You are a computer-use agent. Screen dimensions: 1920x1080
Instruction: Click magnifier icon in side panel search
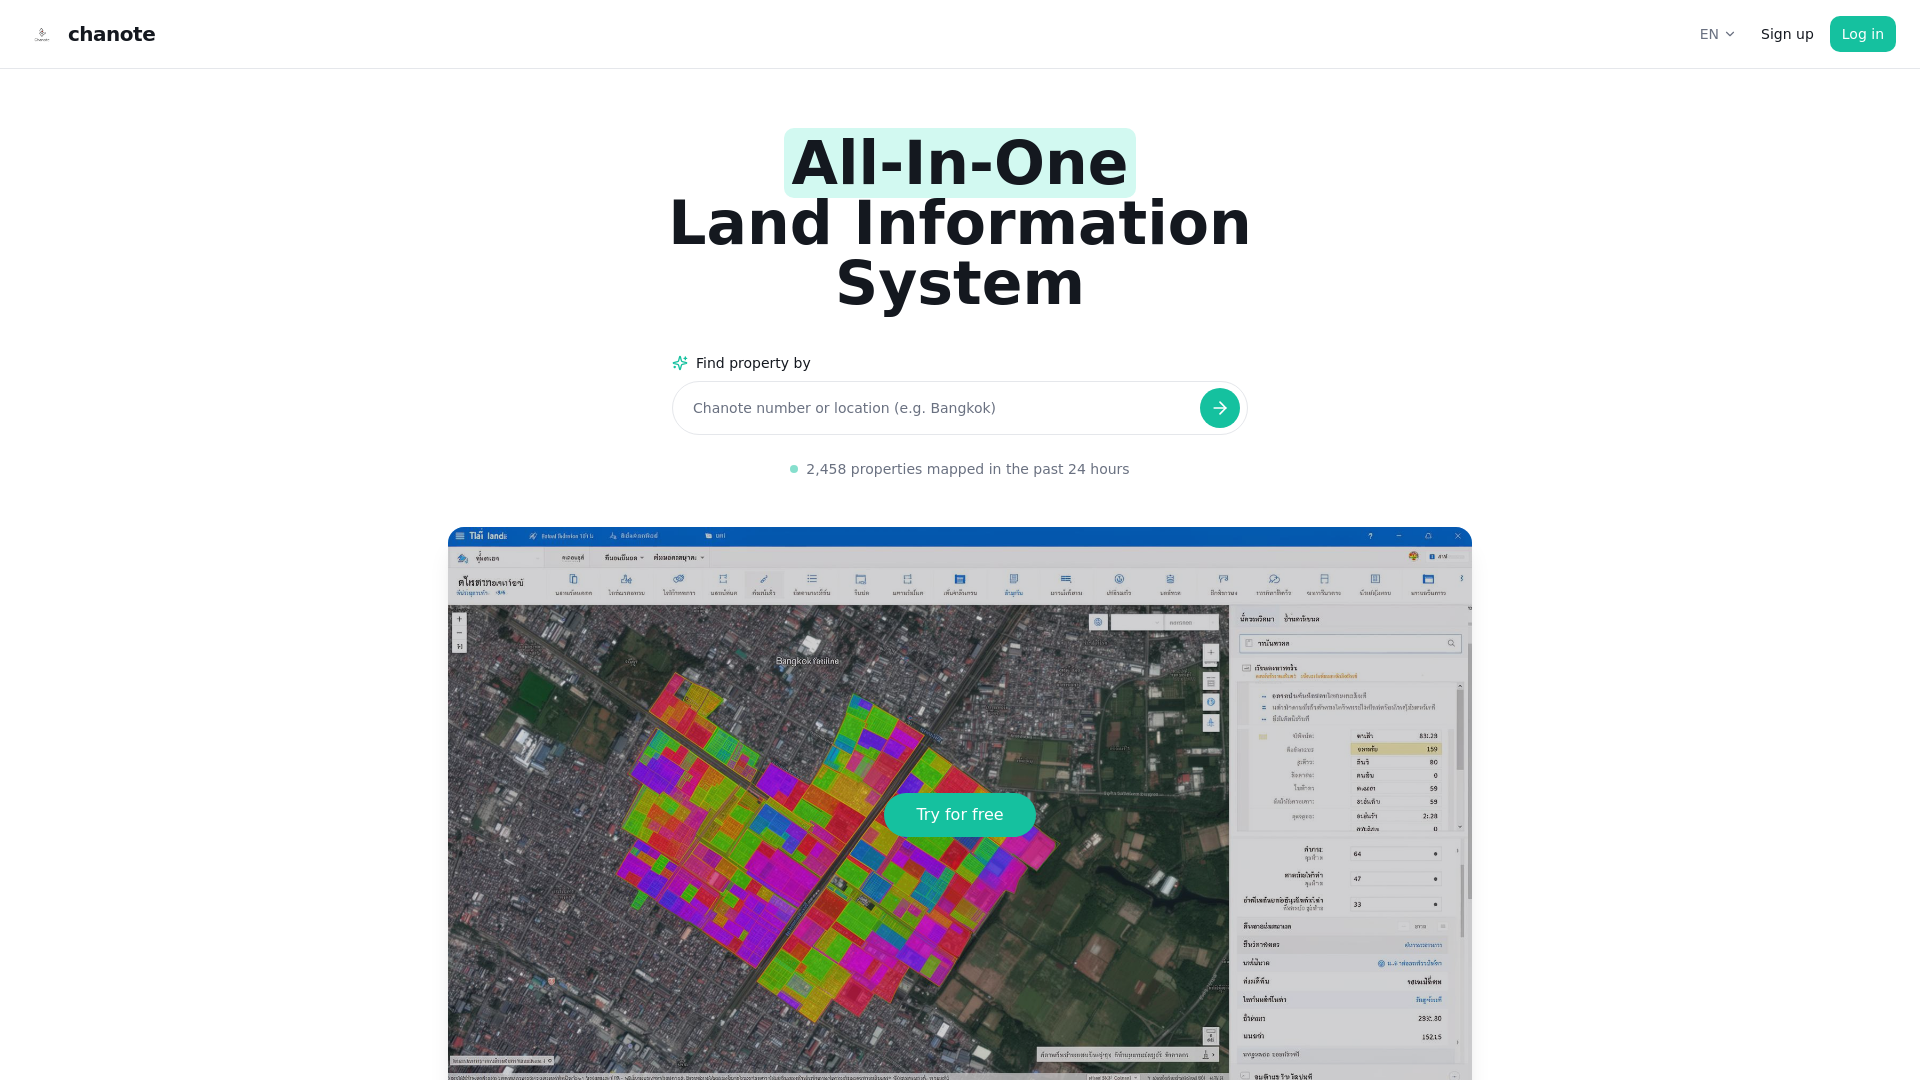tap(1451, 643)
